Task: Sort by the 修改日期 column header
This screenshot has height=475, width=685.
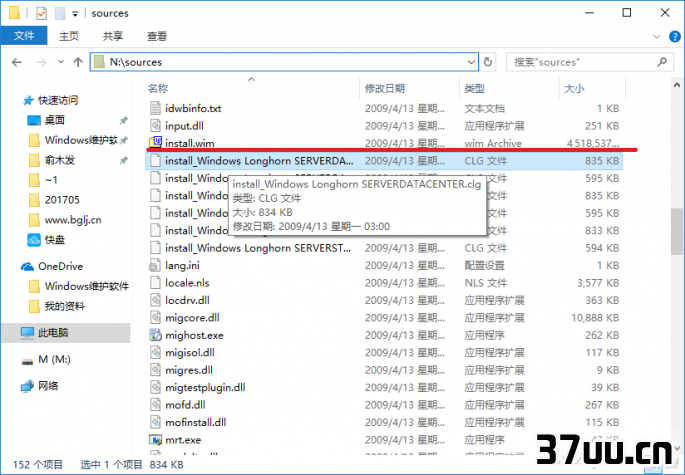Action: click(384, 88)
